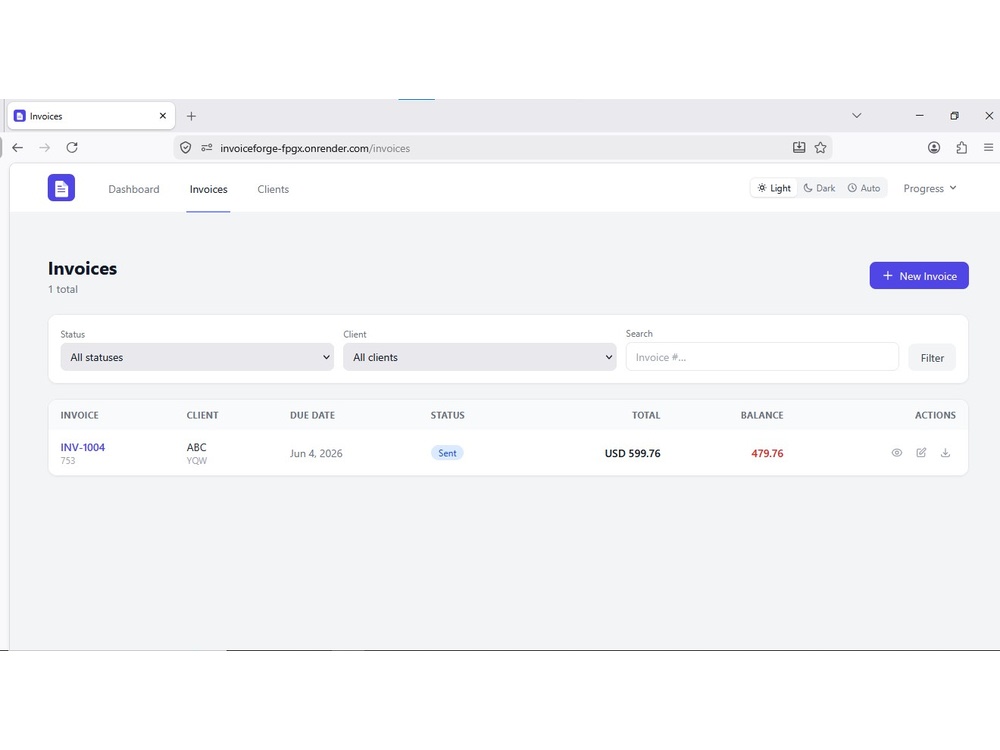Click the '1 total' count text
The height and width of the screenshot is (750, 1000).
[x=63, y=290]
